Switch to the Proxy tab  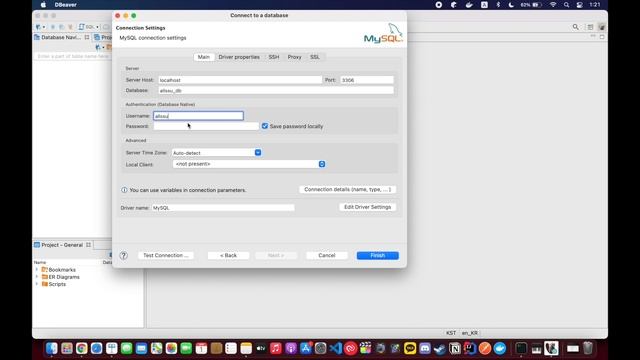coord(294,57)
